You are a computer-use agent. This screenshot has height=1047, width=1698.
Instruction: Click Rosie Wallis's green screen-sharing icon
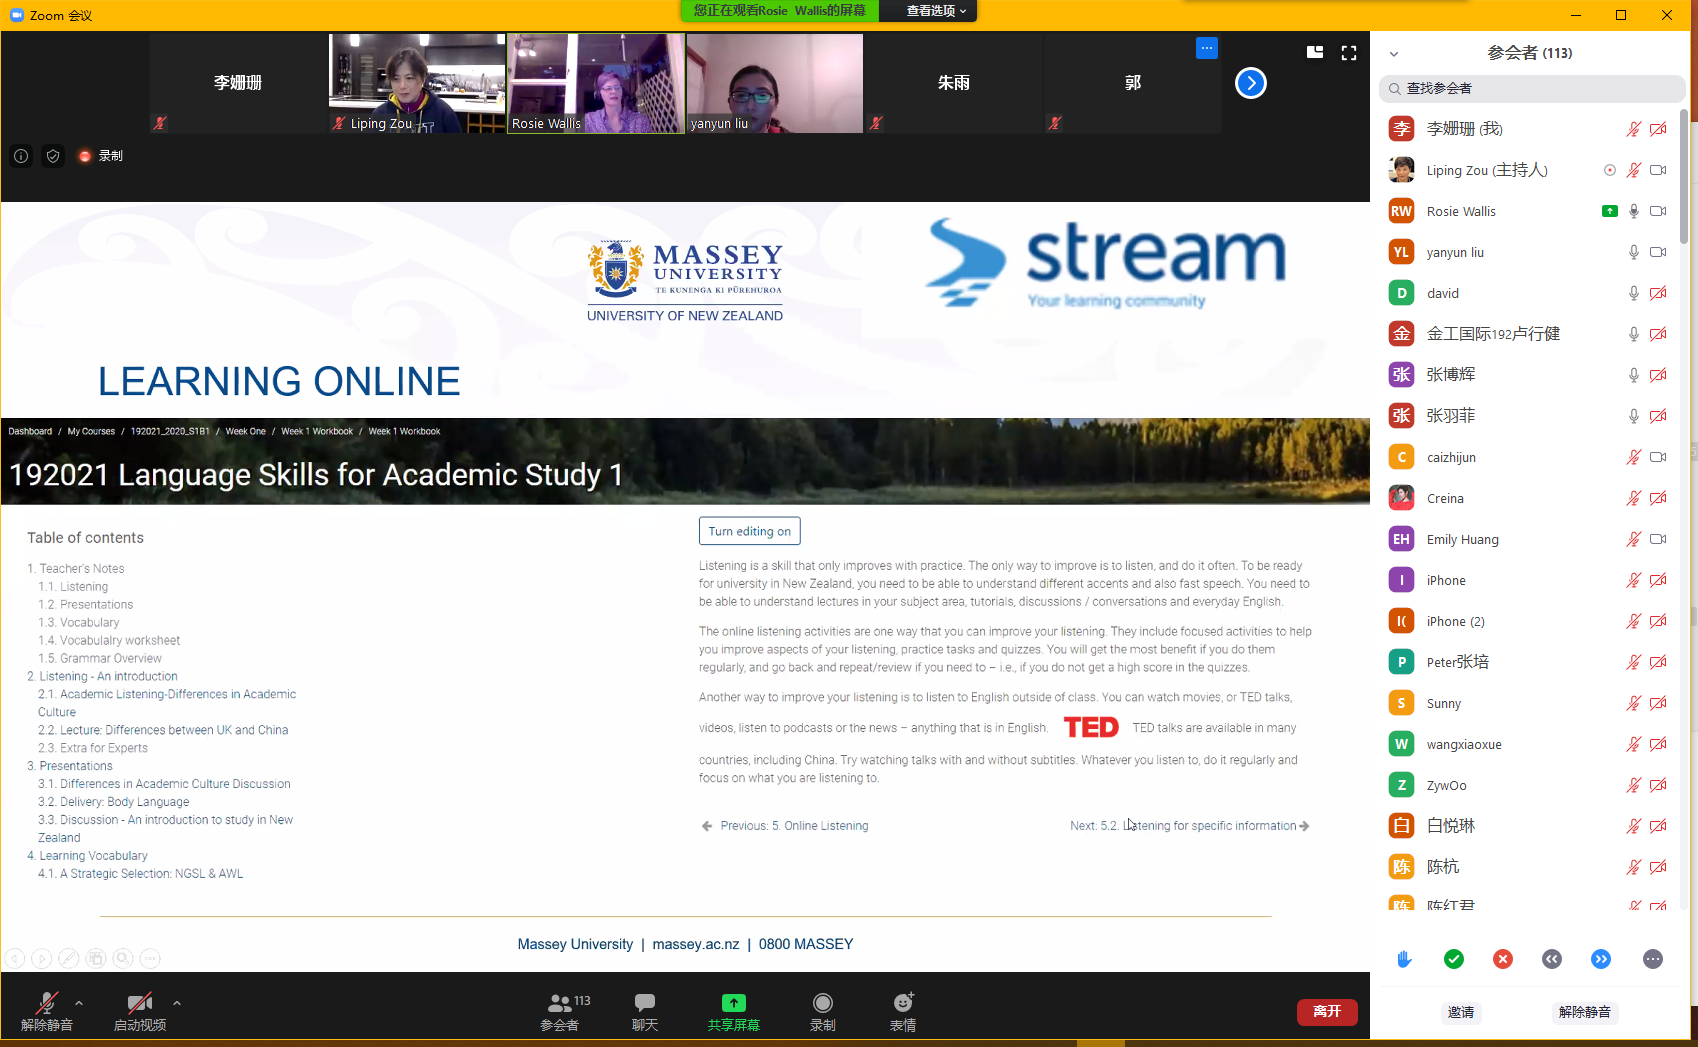click(1609, 211)
